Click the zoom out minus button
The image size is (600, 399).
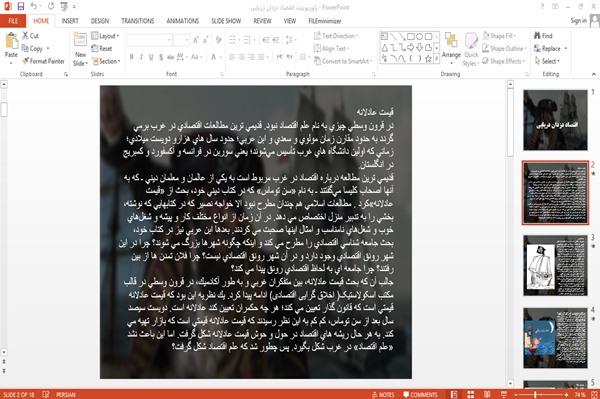516,394
